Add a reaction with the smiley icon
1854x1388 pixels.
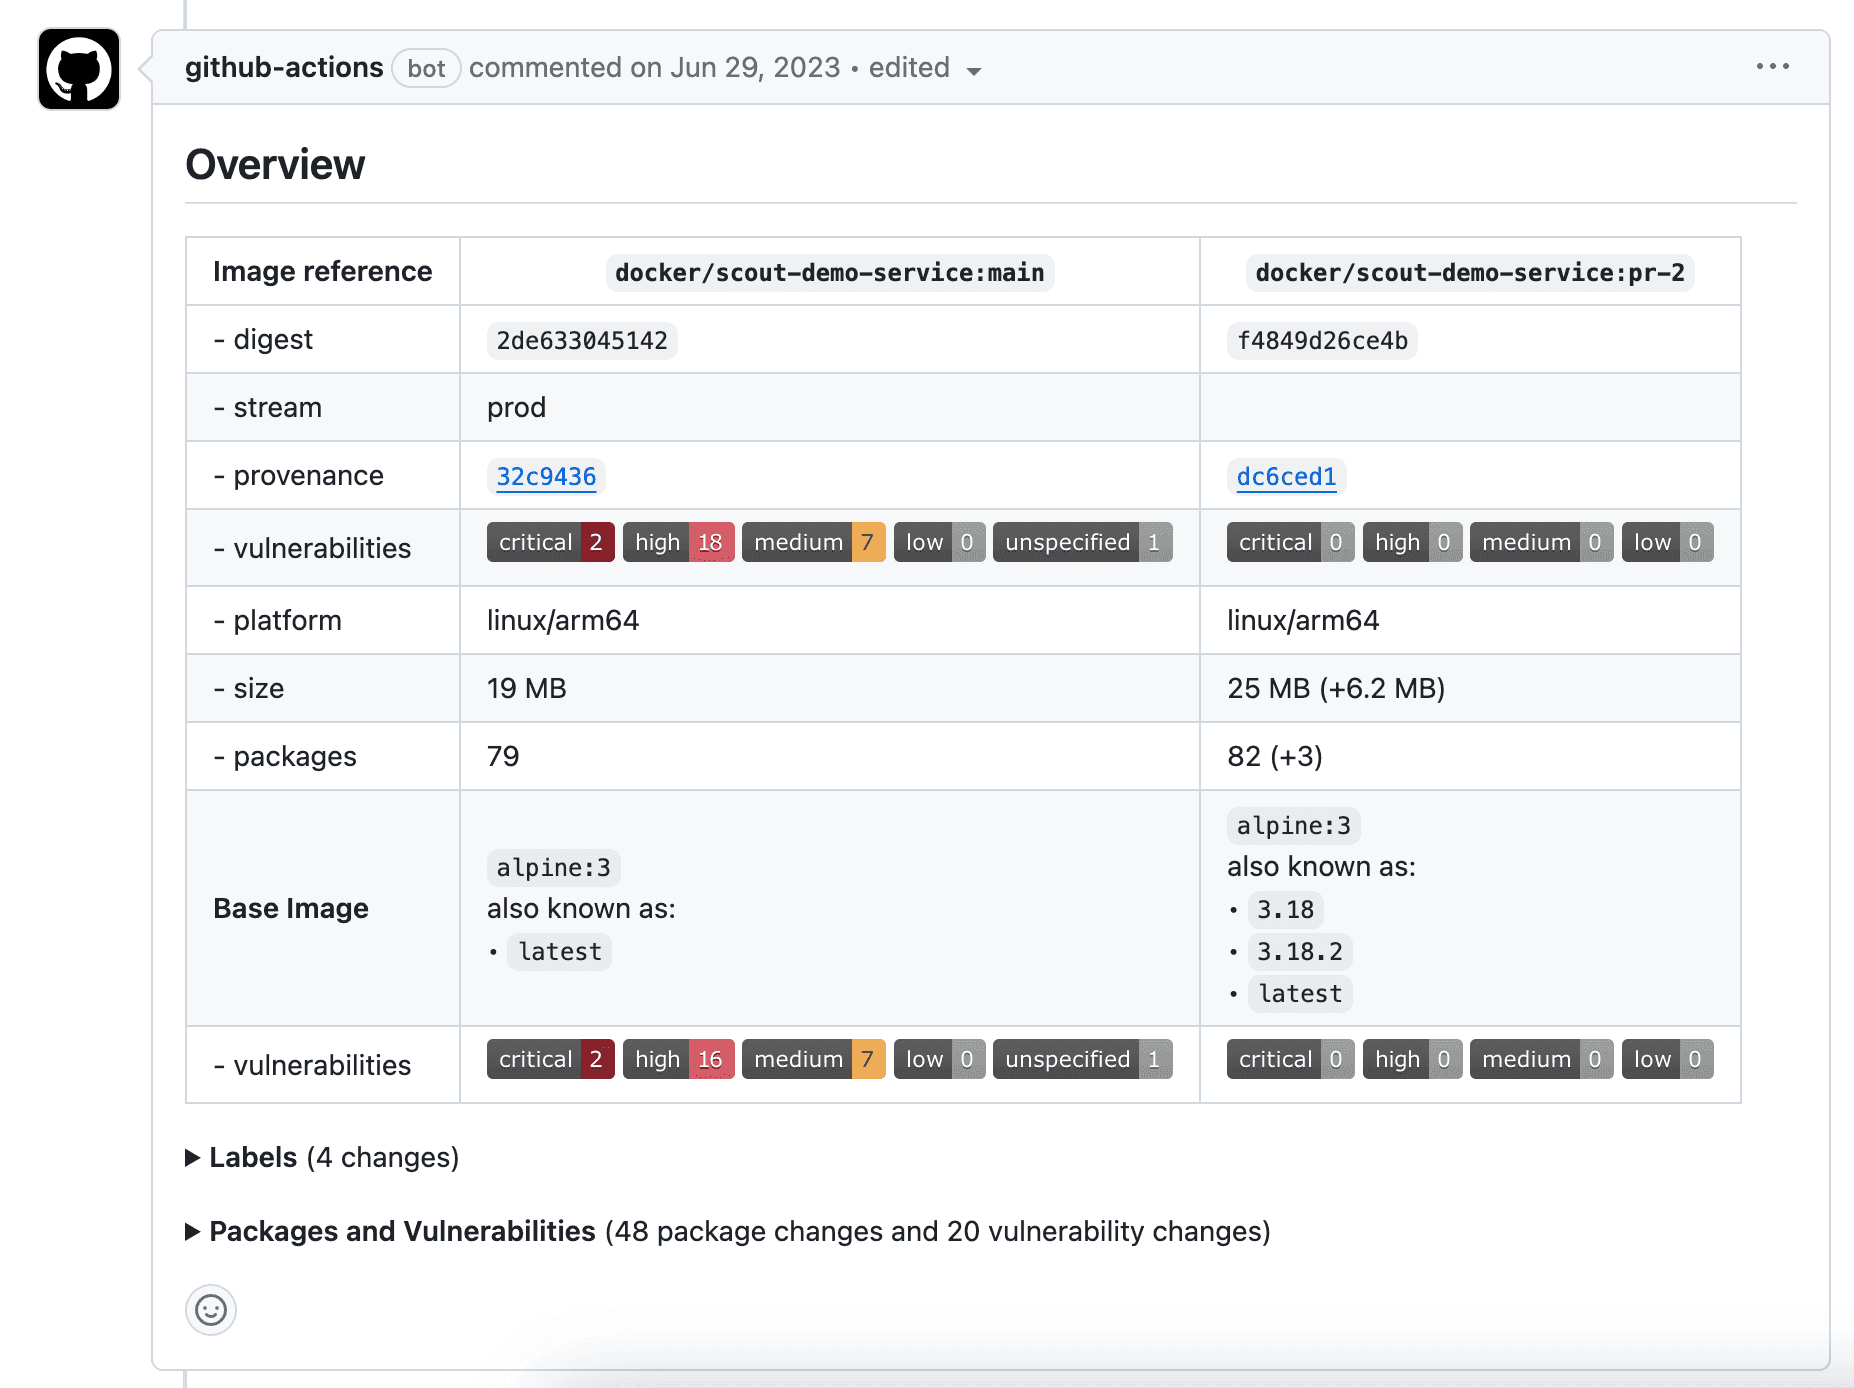pos(211,1310)
